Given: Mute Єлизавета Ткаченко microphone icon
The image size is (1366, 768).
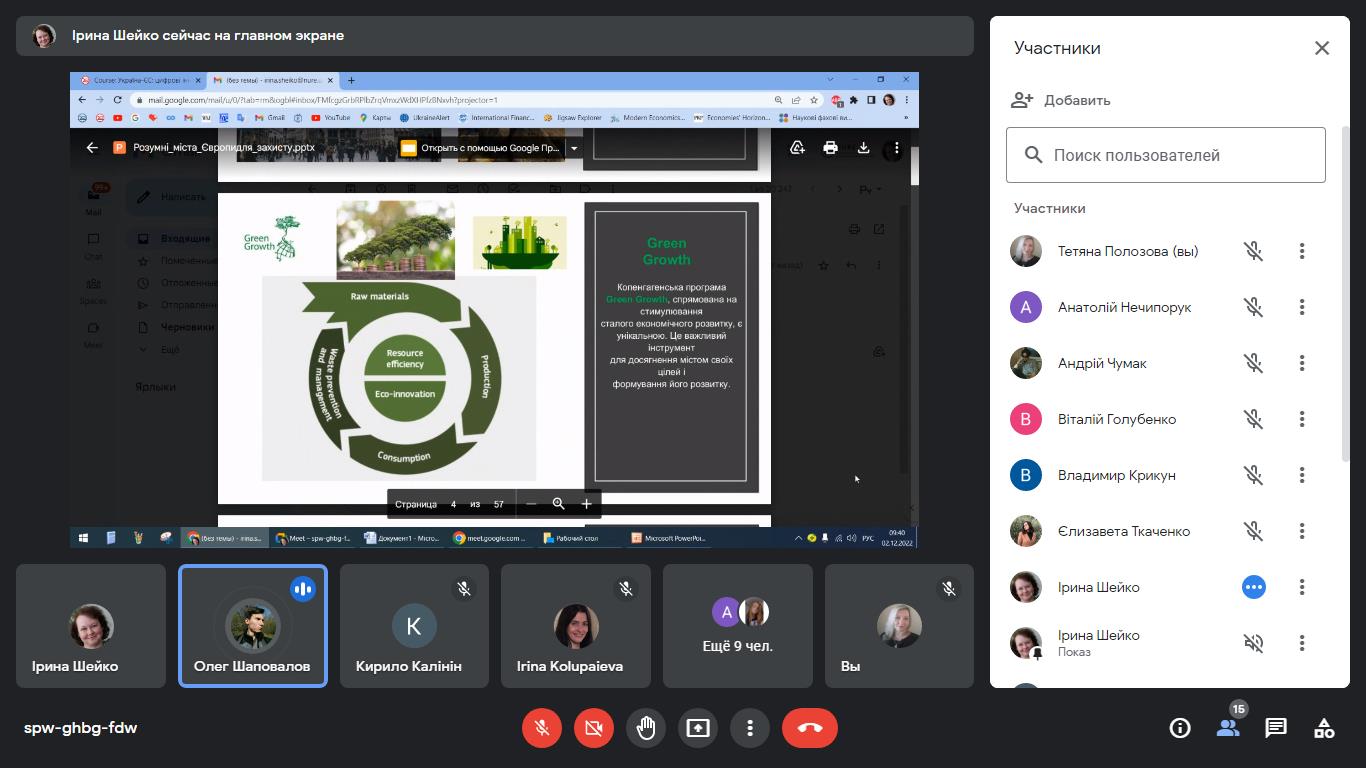Looking at the screenshot, I should click(1254, 531).
